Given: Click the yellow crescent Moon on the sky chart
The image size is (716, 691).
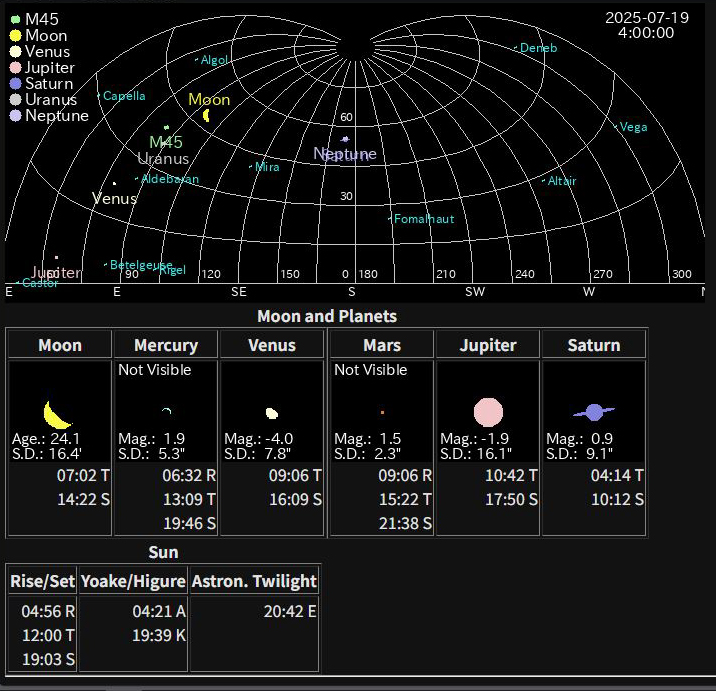Looking at the screenshot, I should (206, 115).
